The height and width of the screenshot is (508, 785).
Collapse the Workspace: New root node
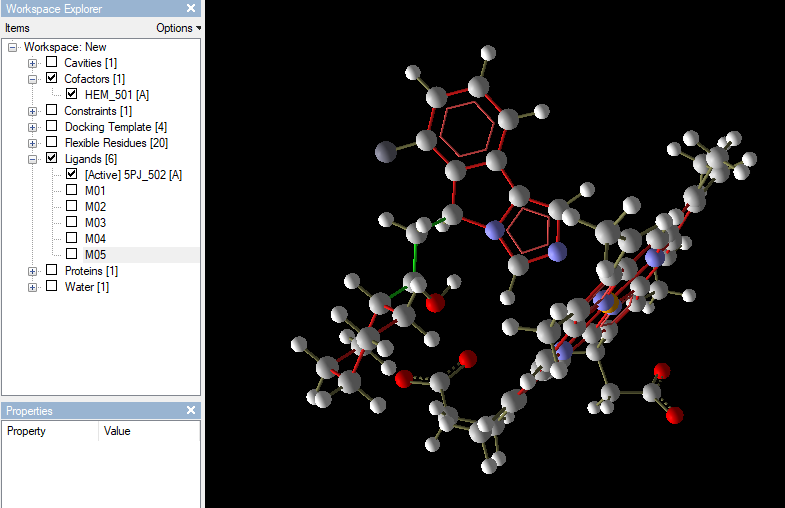pos(13,47)
